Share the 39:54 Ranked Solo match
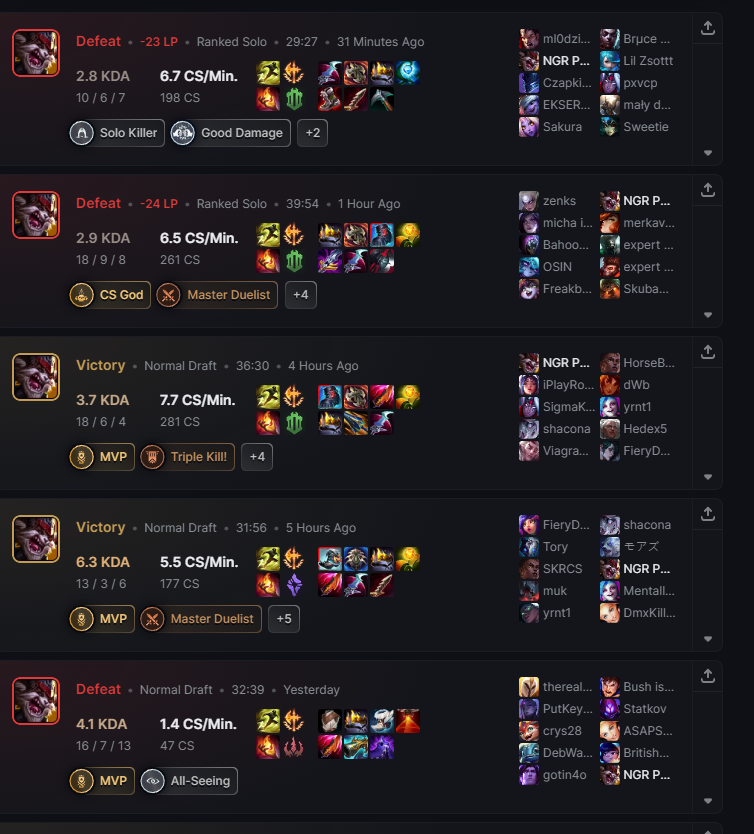Screen dimensions: 754x834 coord(707,190)
